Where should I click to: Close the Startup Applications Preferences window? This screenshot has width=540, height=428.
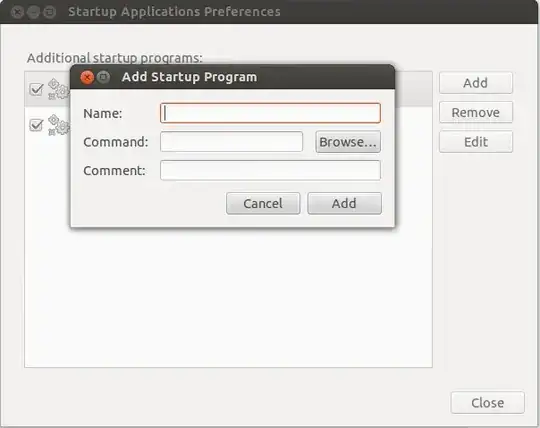[17, 12]
